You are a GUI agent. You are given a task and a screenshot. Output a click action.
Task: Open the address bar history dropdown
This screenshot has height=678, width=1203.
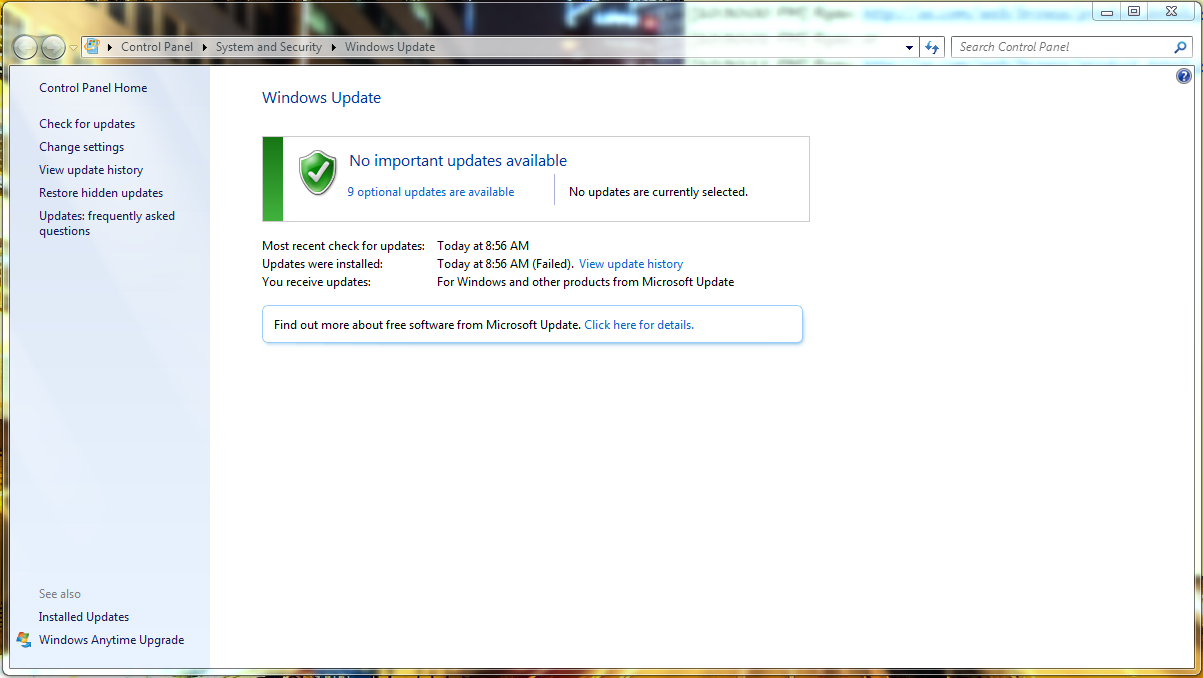click(x=909, y=47)
